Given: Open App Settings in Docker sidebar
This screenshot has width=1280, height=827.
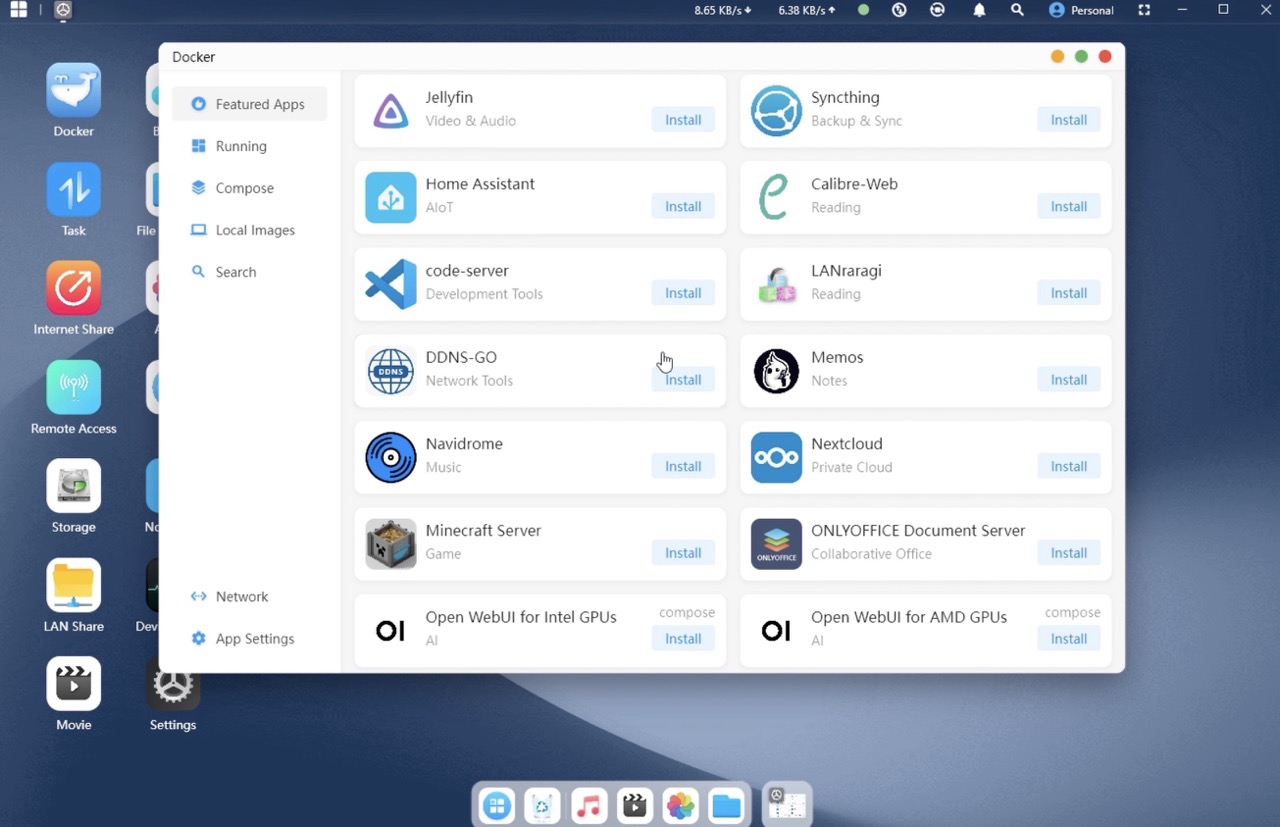Looking at the screenshot, I should pos(254,638).
